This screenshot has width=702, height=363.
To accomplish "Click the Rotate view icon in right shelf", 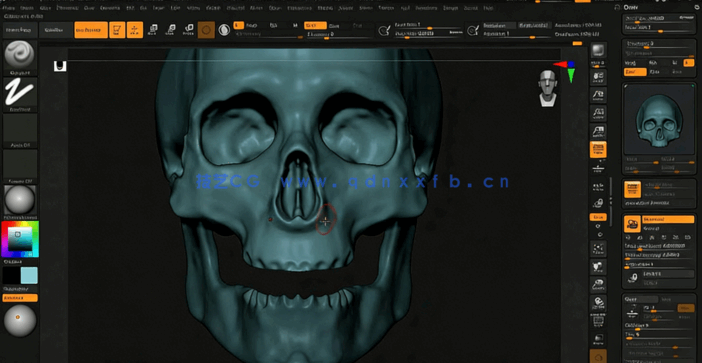I will [598, 303].
